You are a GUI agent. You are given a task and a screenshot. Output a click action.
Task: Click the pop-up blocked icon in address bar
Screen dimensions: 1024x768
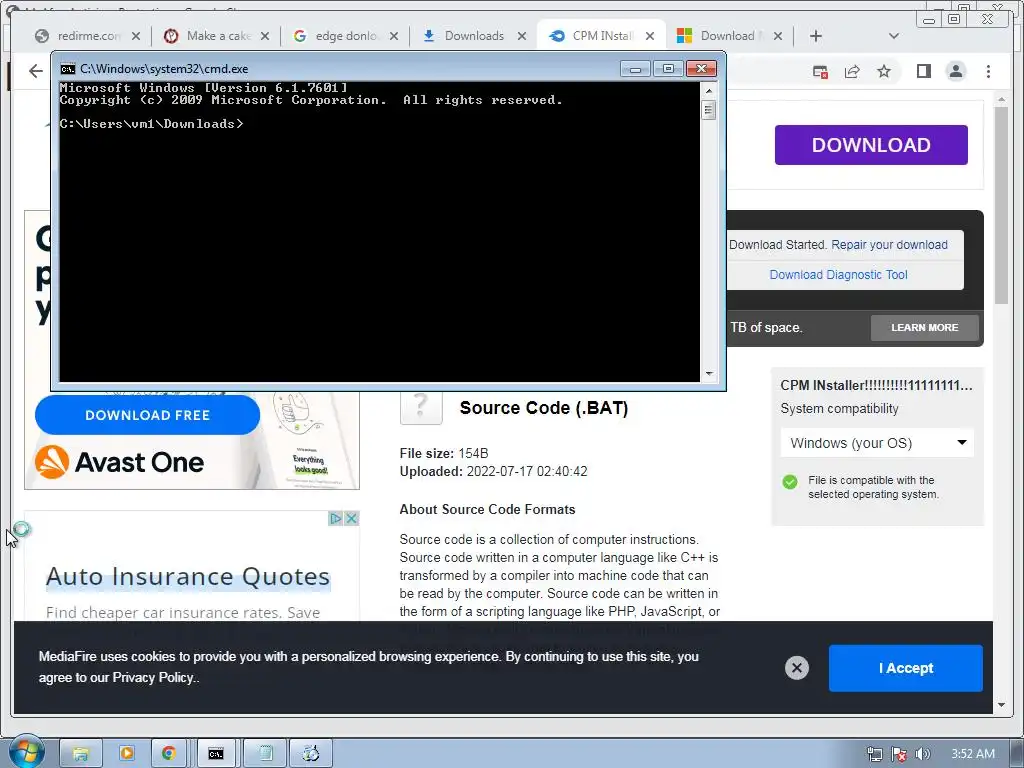820,71
